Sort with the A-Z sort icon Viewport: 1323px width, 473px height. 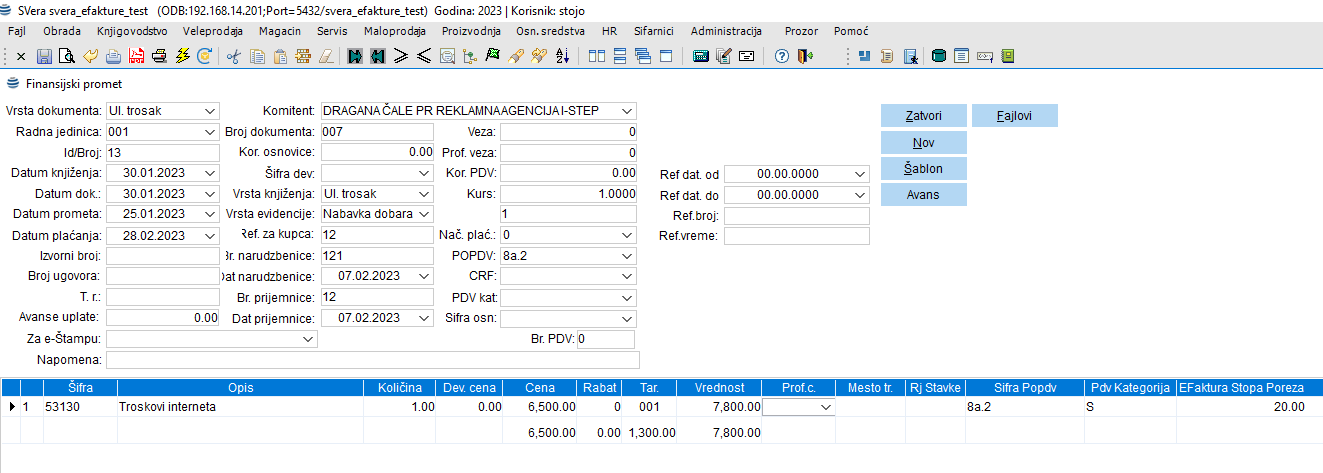[x=562, y=56]
